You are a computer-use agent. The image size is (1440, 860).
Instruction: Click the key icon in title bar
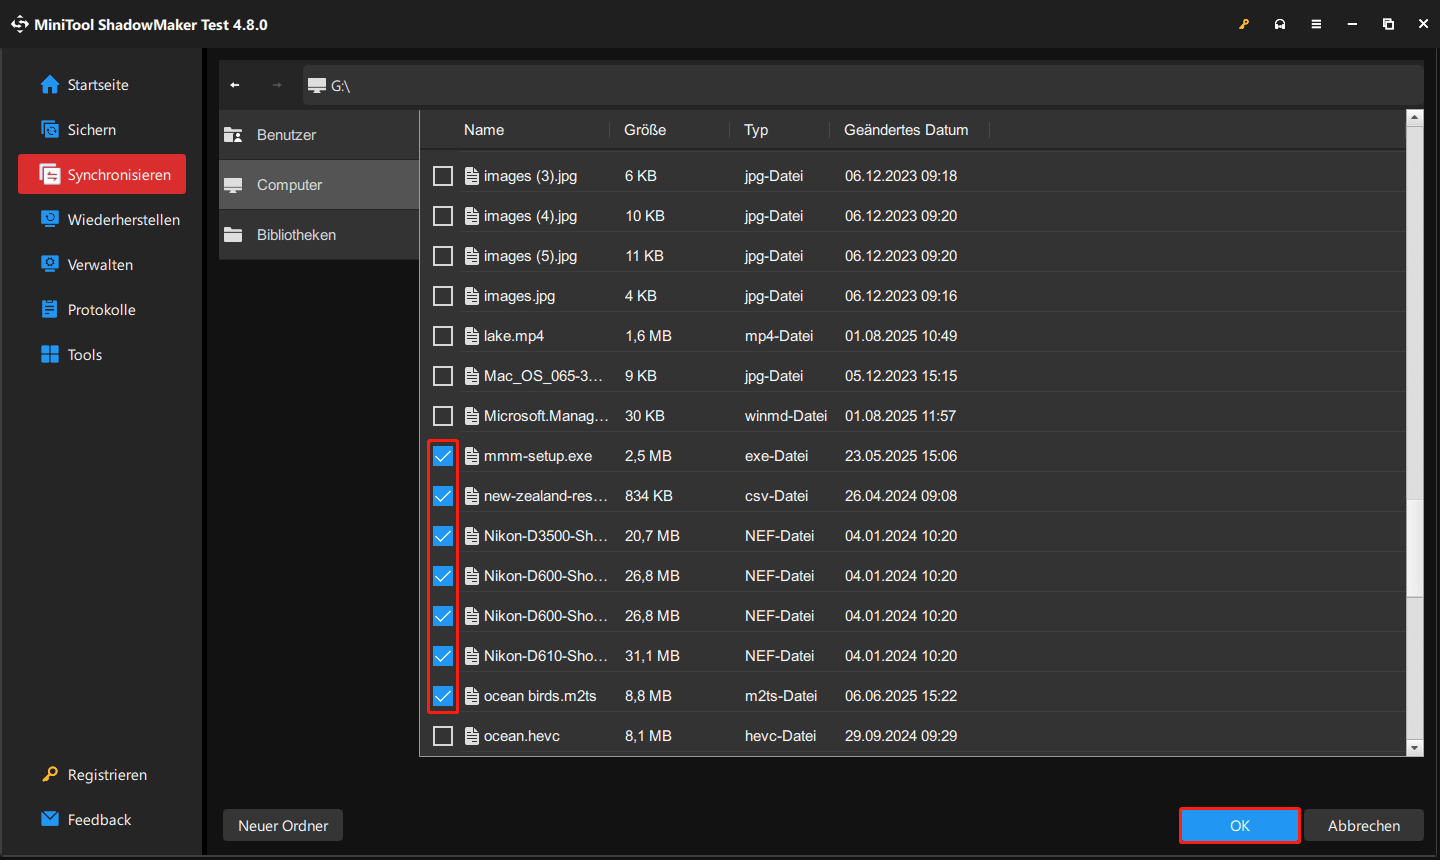(1244, 24)
